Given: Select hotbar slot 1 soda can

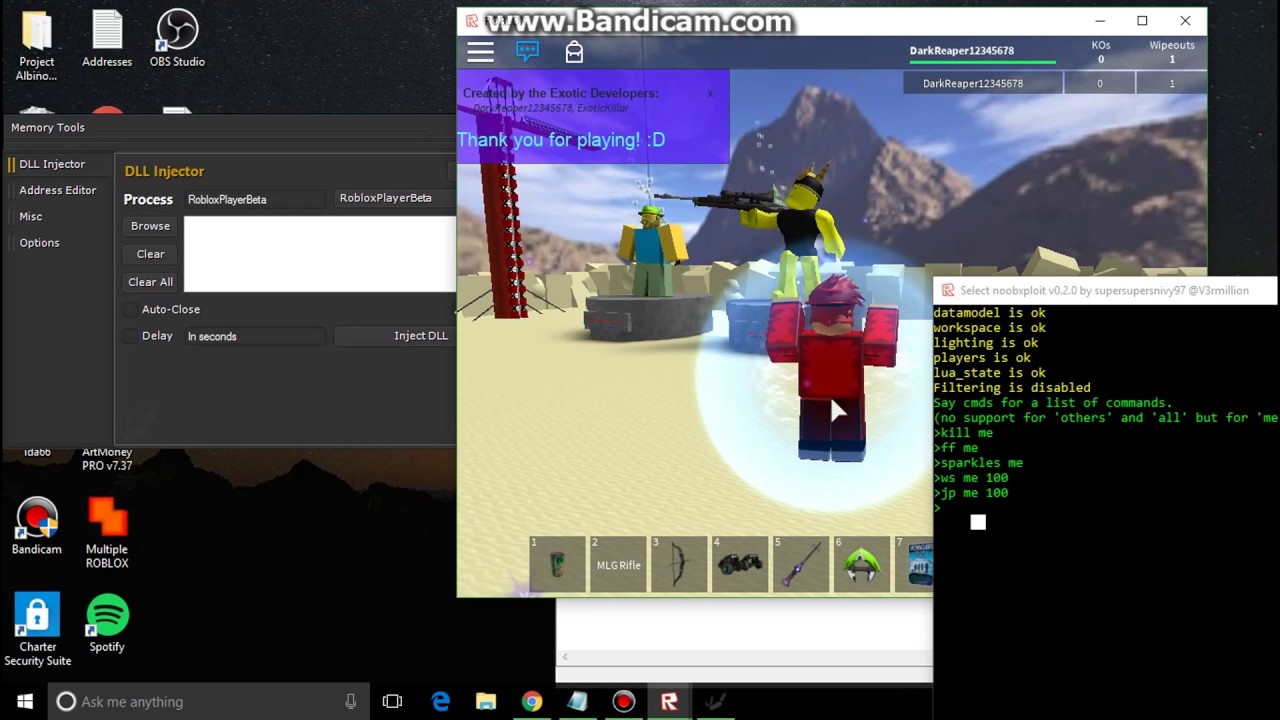Looking at the screenshot, I should pyautogui.click(x=557, y=564).
